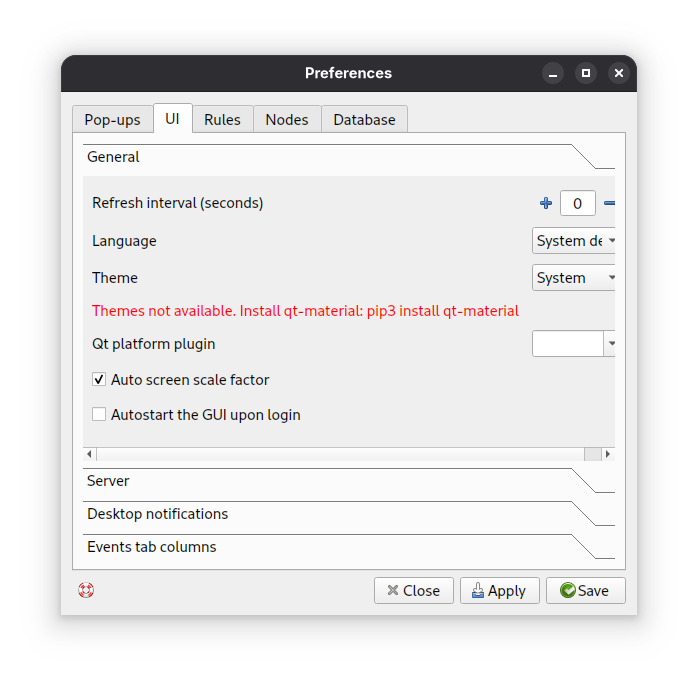This screenshot has height=682, width=698.
Task: Uncheck Auto screen scale factor
Action: (99, 379)
